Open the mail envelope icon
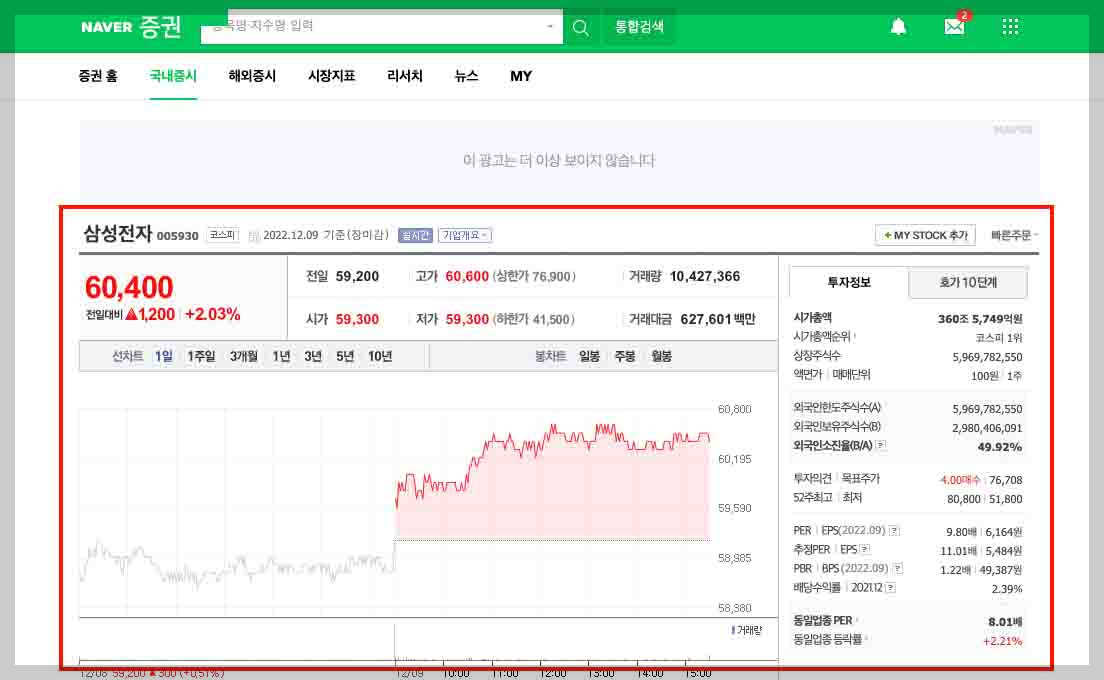 955,26
